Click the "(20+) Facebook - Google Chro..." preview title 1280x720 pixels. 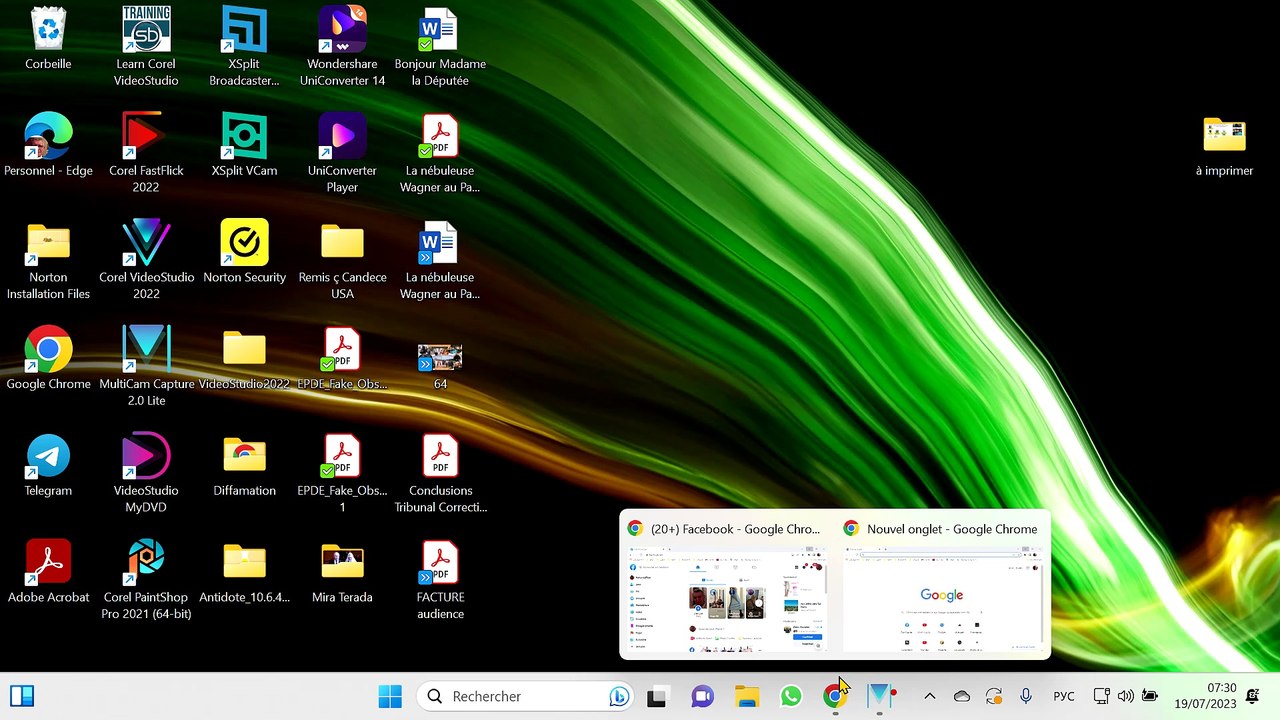[x=735, y=529]
